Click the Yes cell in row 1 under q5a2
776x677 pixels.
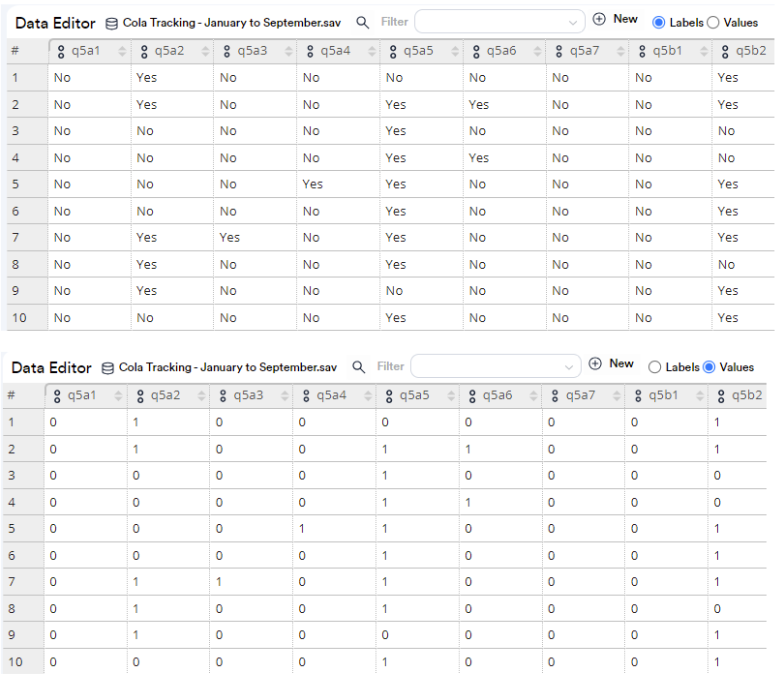146,78
